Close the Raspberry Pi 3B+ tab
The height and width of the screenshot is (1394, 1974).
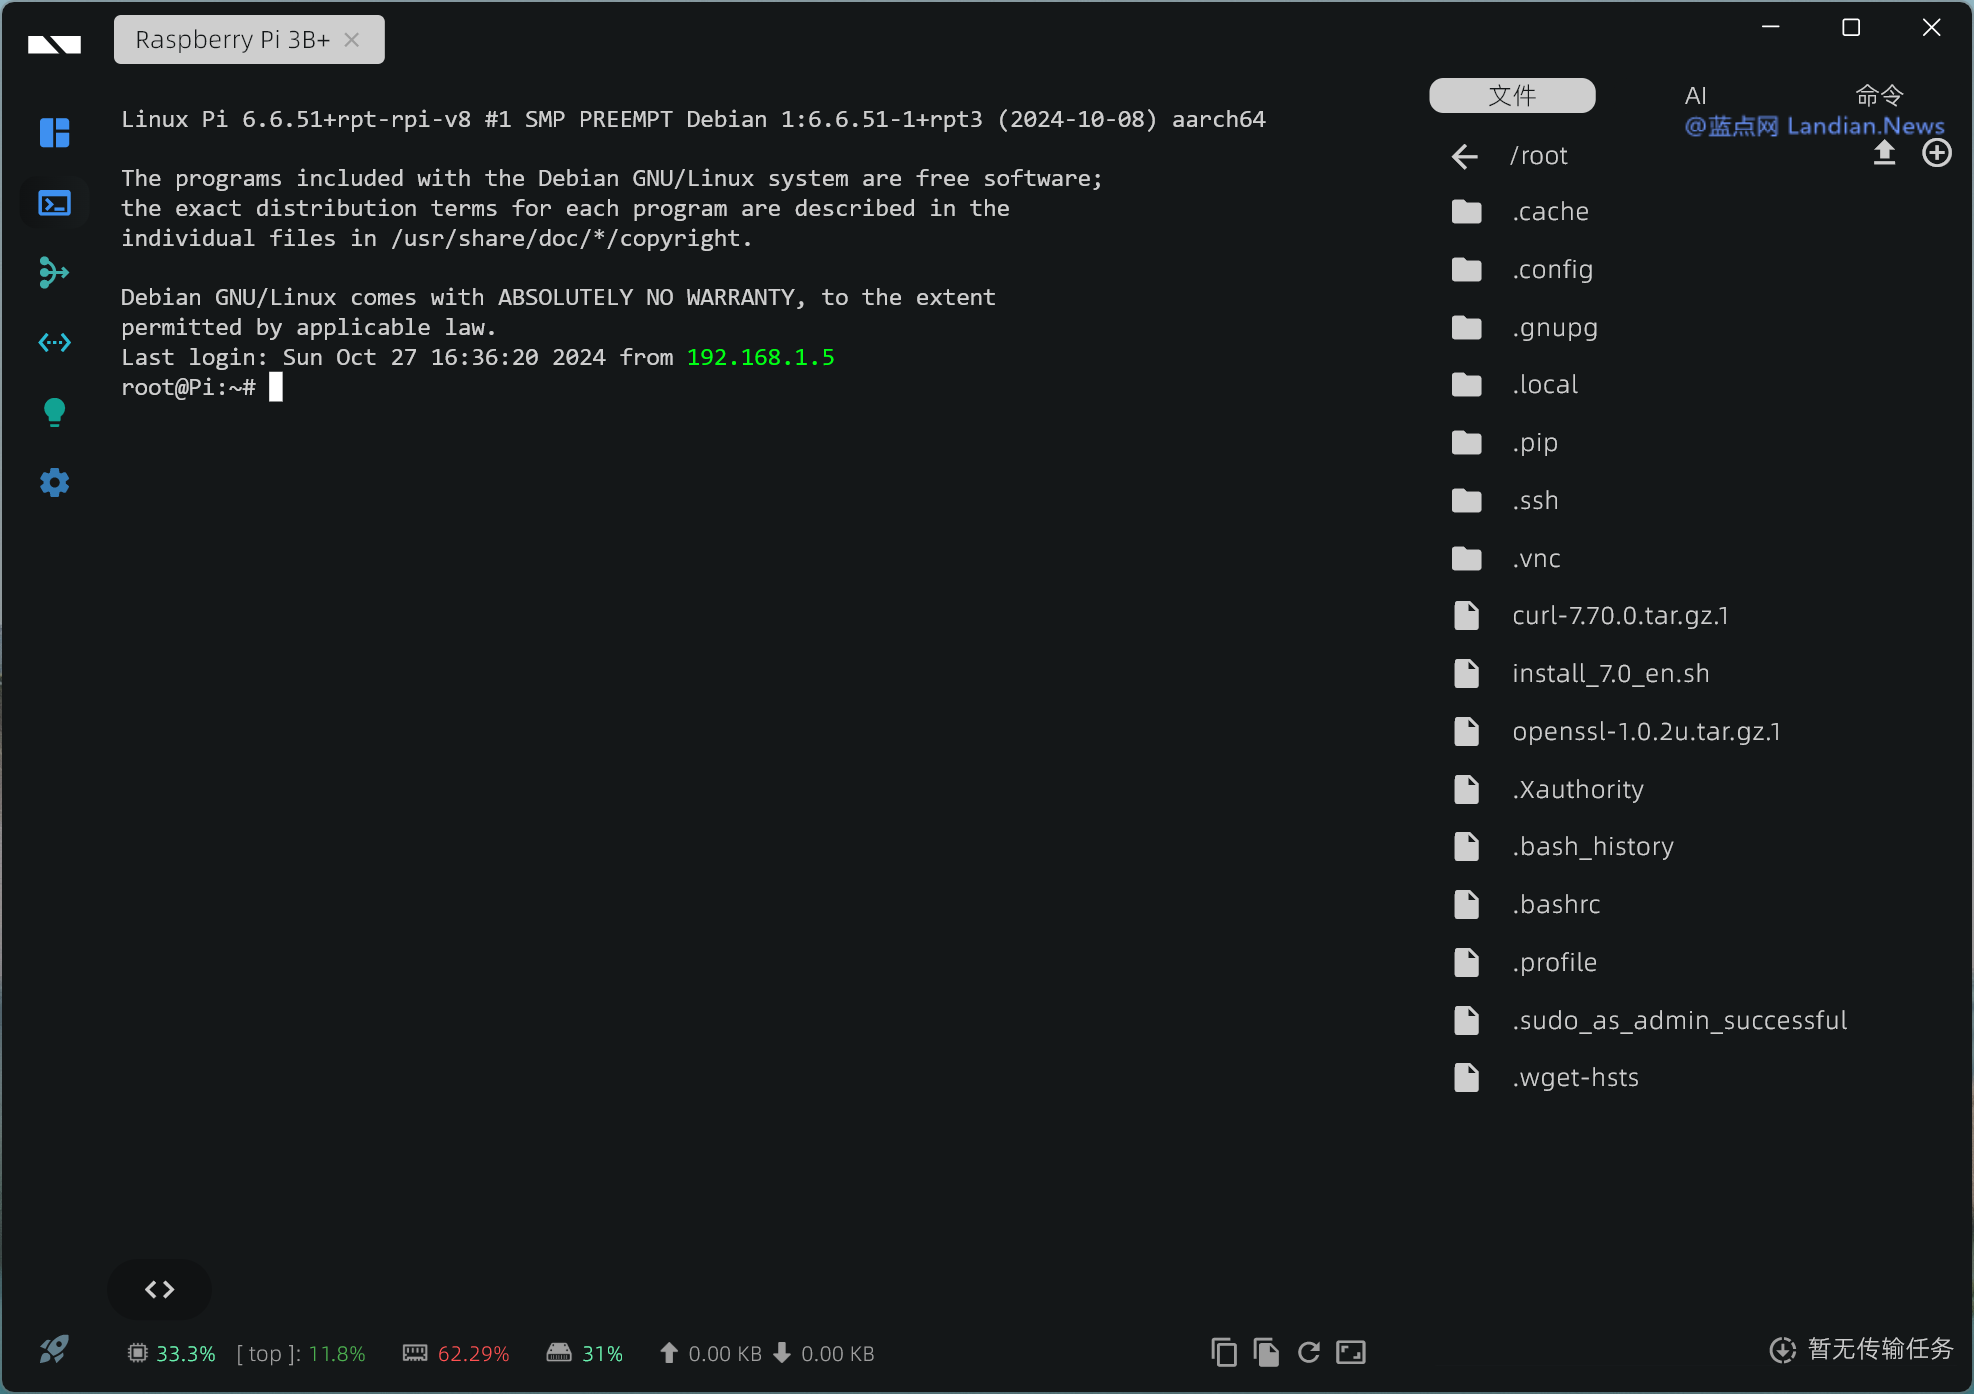pos(352,40)
